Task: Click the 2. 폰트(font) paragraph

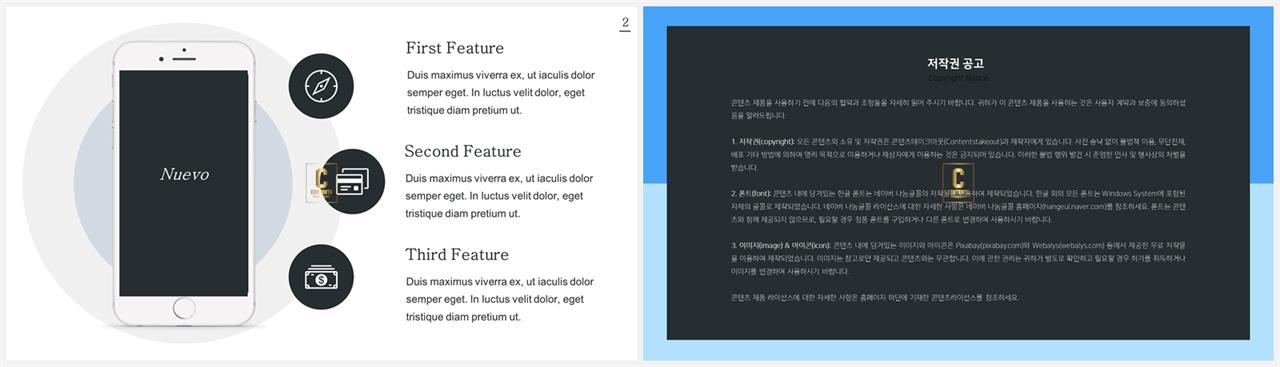Action: pyautogui.click(x=958, y=206)
